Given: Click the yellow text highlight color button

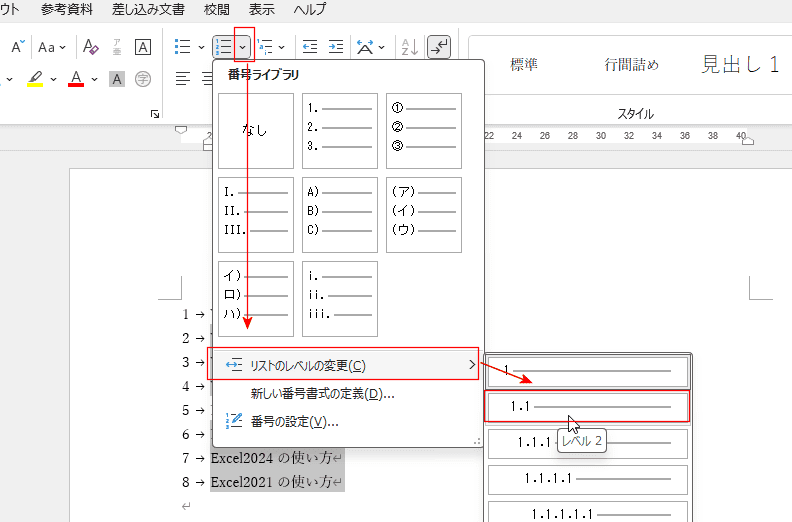Looking at the screenshot, I should tap(35, 79).
